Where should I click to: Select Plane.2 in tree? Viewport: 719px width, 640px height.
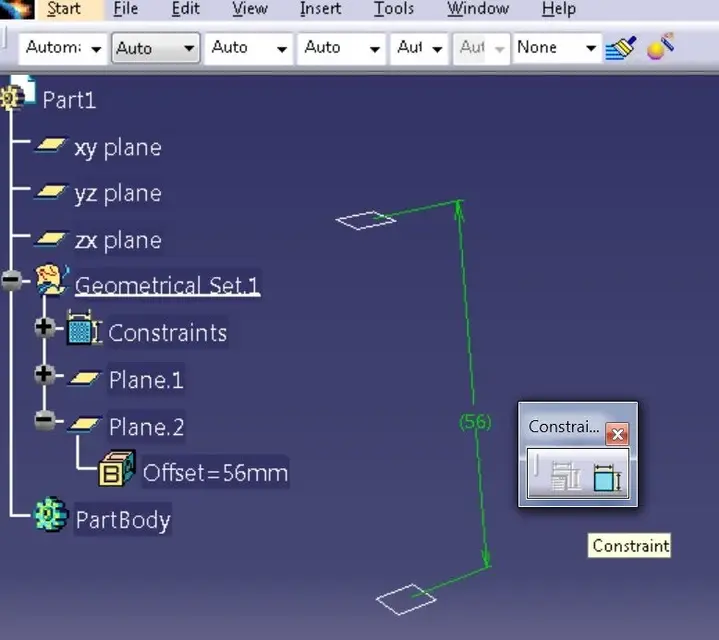pyautogui.click(x=146, y=427)
